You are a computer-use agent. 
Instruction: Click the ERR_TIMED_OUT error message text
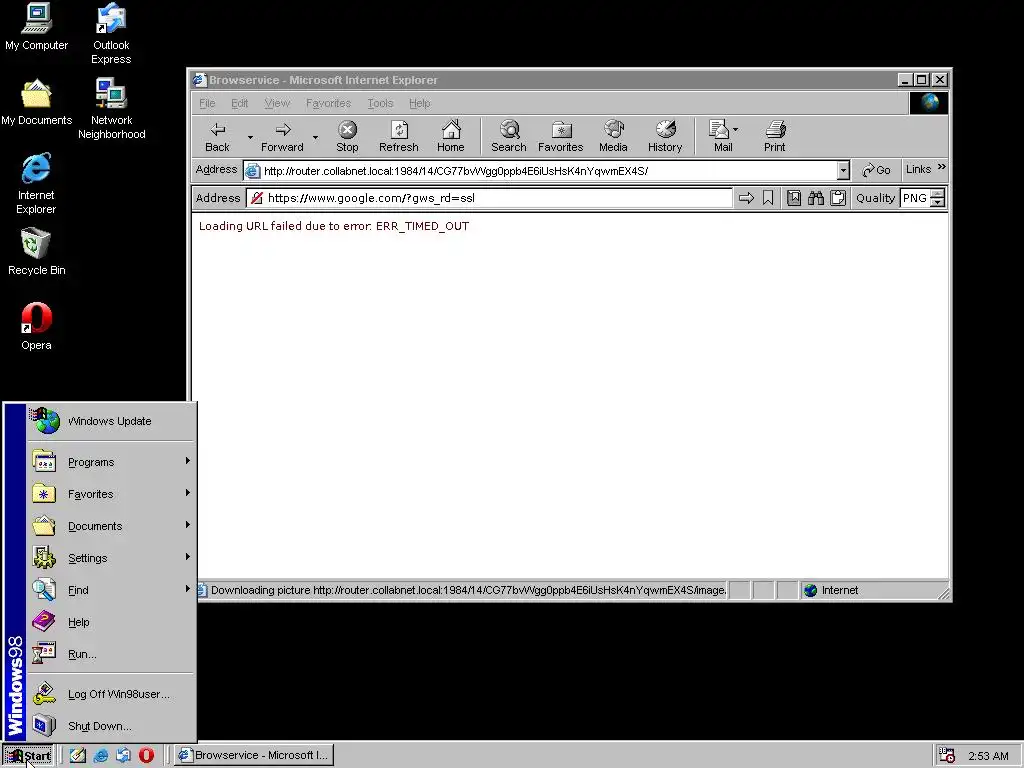click(334, 226)
